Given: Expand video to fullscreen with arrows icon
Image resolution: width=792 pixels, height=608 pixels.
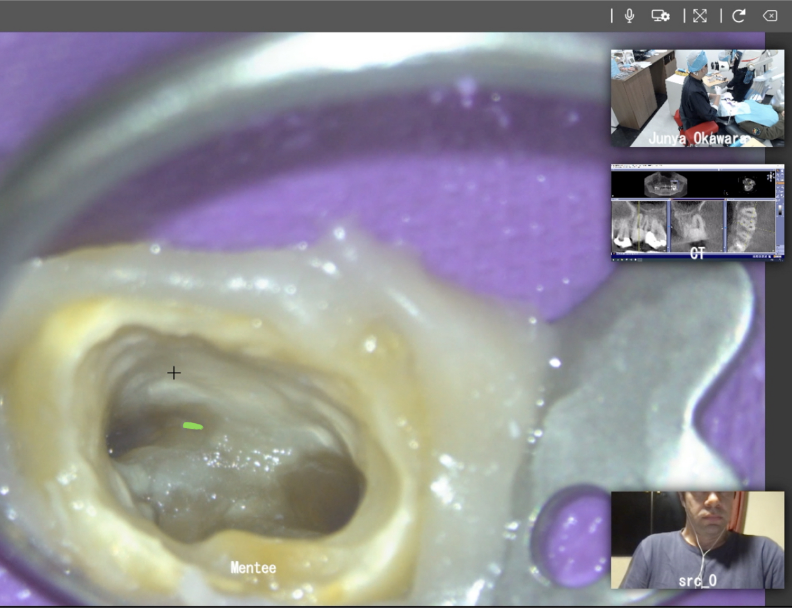Looking at the screenshot, I should [x=700, y=15].
